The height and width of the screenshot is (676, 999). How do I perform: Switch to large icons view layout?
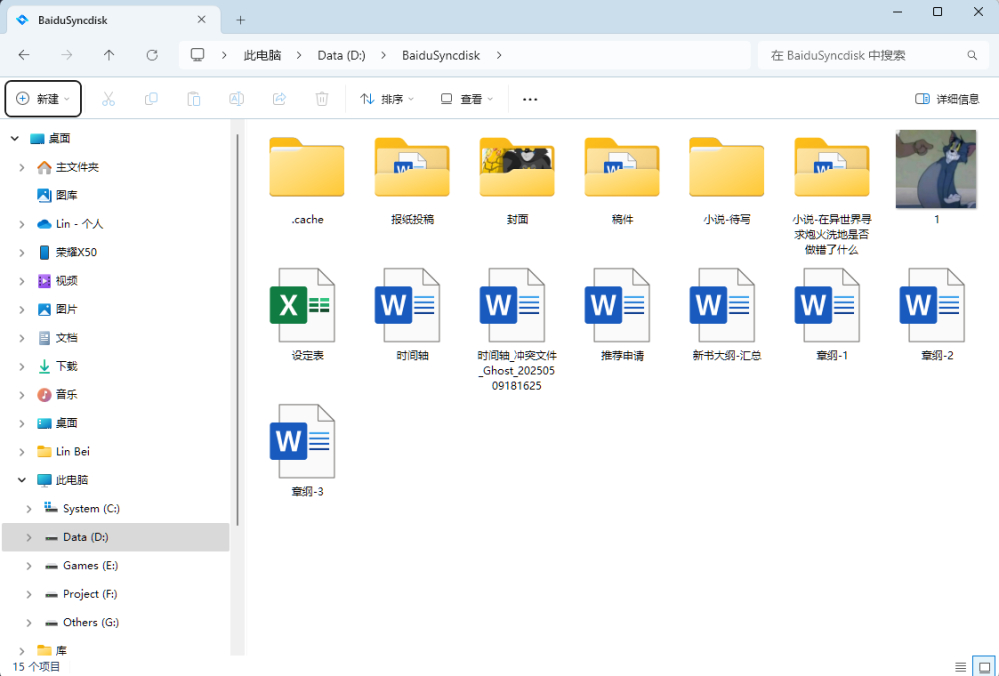(984, 667)
